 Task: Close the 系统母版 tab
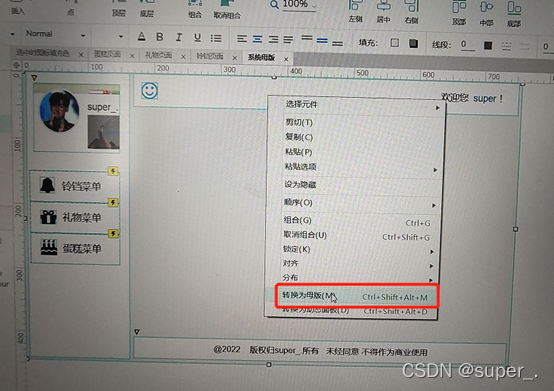(x=286, y=59)
